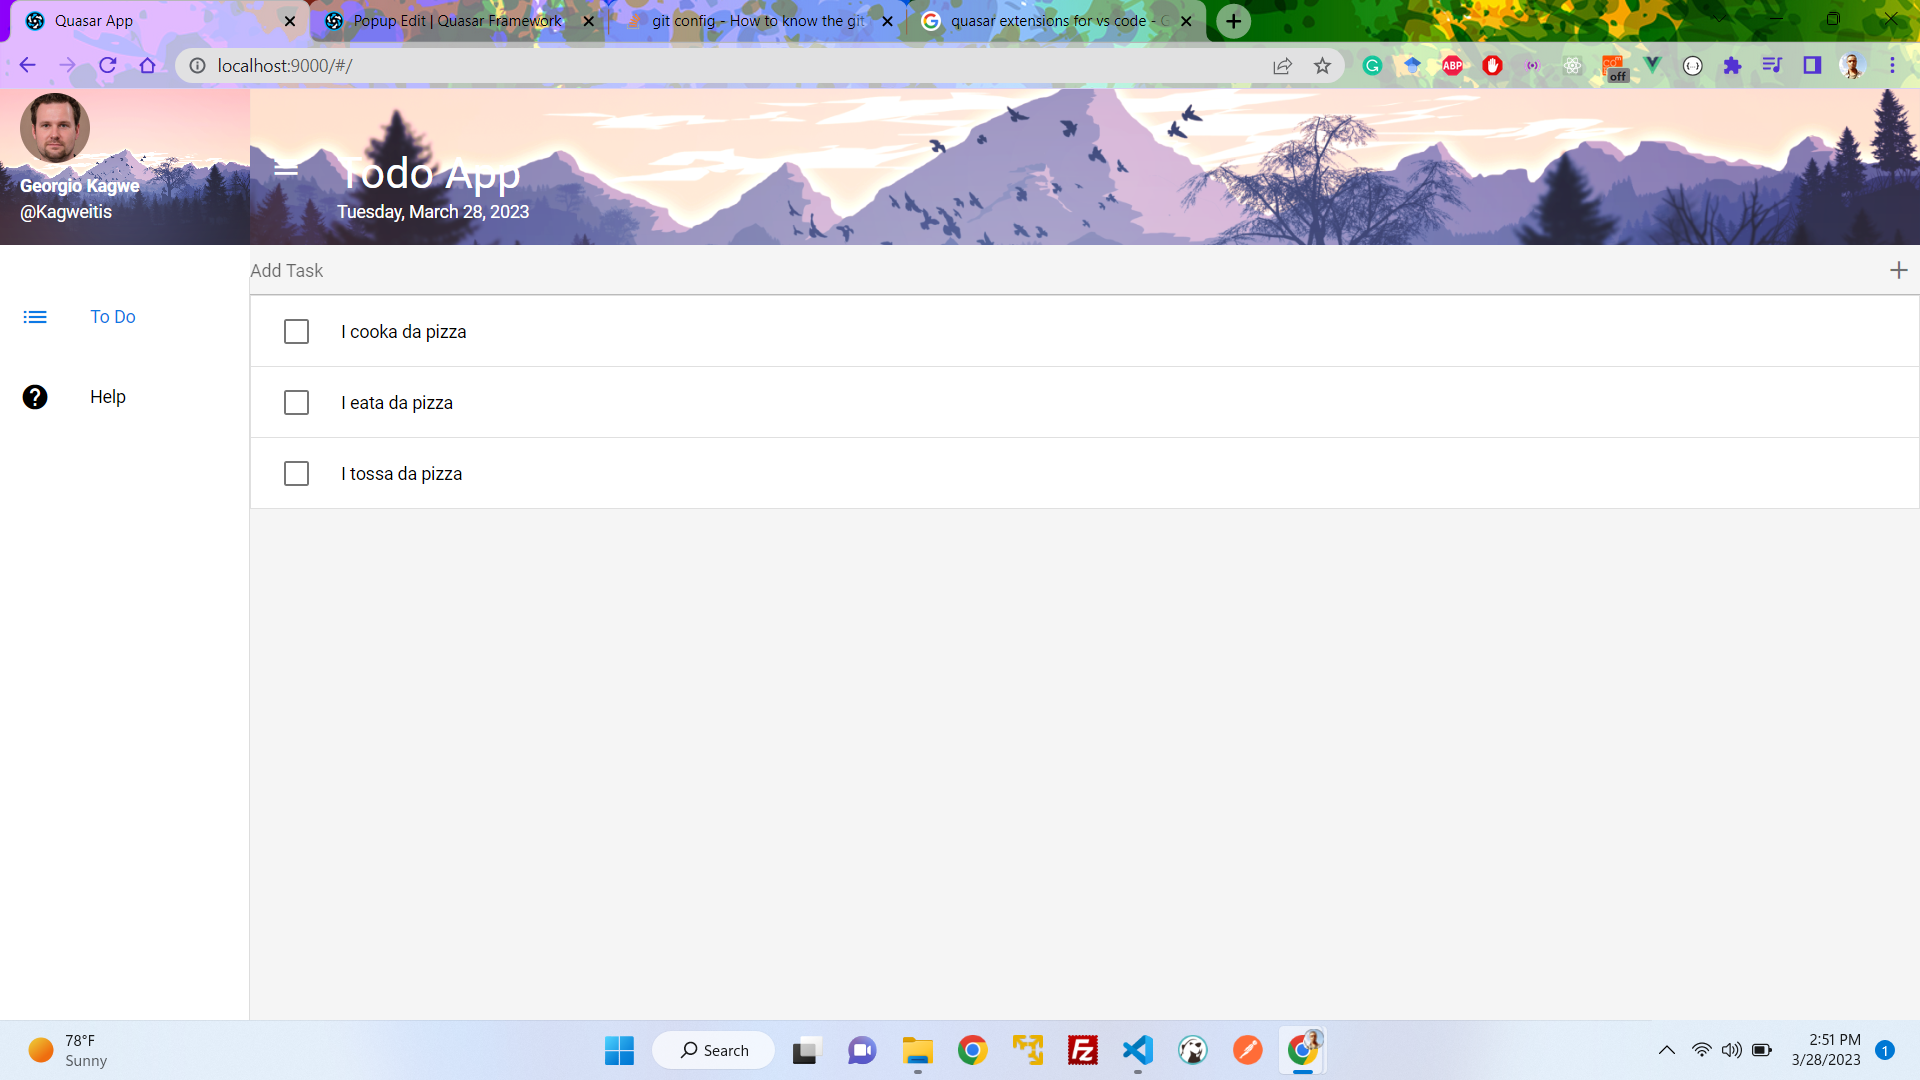Image resolution: width=1920 pixels, height=1080 pixels.
Task: Open Chrome's three-dot menu
Action: pyautogui.click(x=1892, y=65)
